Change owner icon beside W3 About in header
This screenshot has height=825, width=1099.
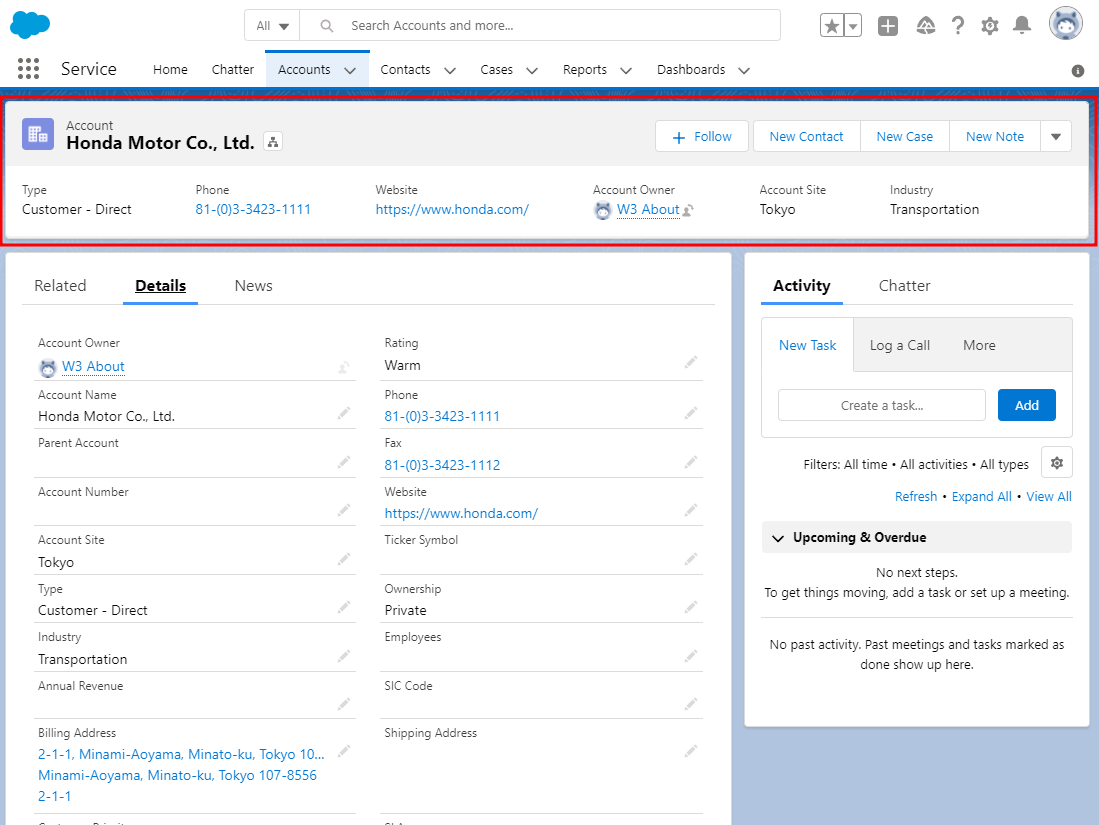688,210
